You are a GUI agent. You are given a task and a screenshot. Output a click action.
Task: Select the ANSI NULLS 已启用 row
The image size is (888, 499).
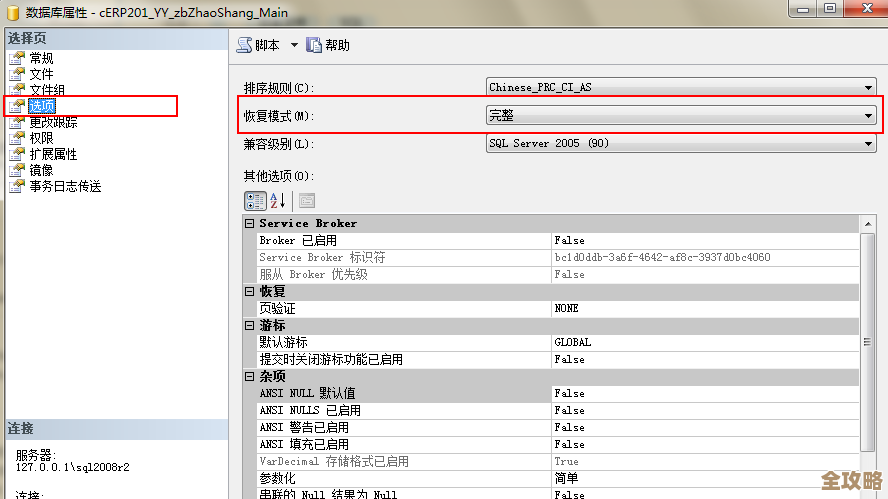(x=557, y=410)
